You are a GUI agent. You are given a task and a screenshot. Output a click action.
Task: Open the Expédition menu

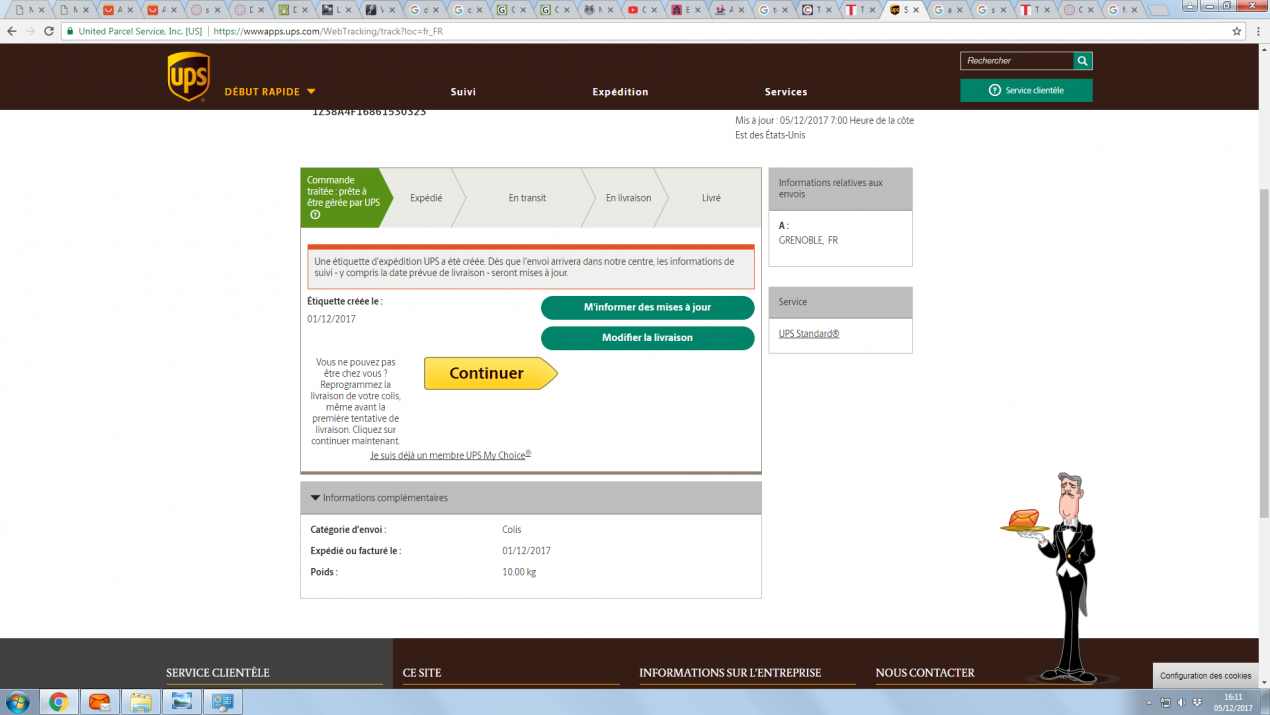pos(620,92)
